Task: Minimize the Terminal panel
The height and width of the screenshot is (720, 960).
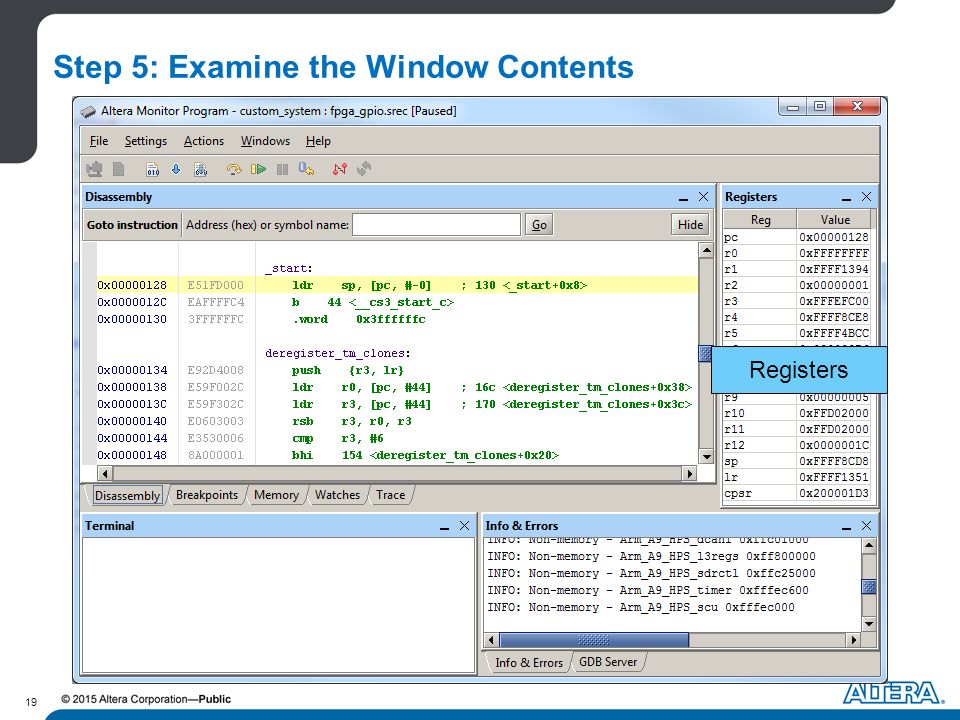Action: click(x=444, y=527)
